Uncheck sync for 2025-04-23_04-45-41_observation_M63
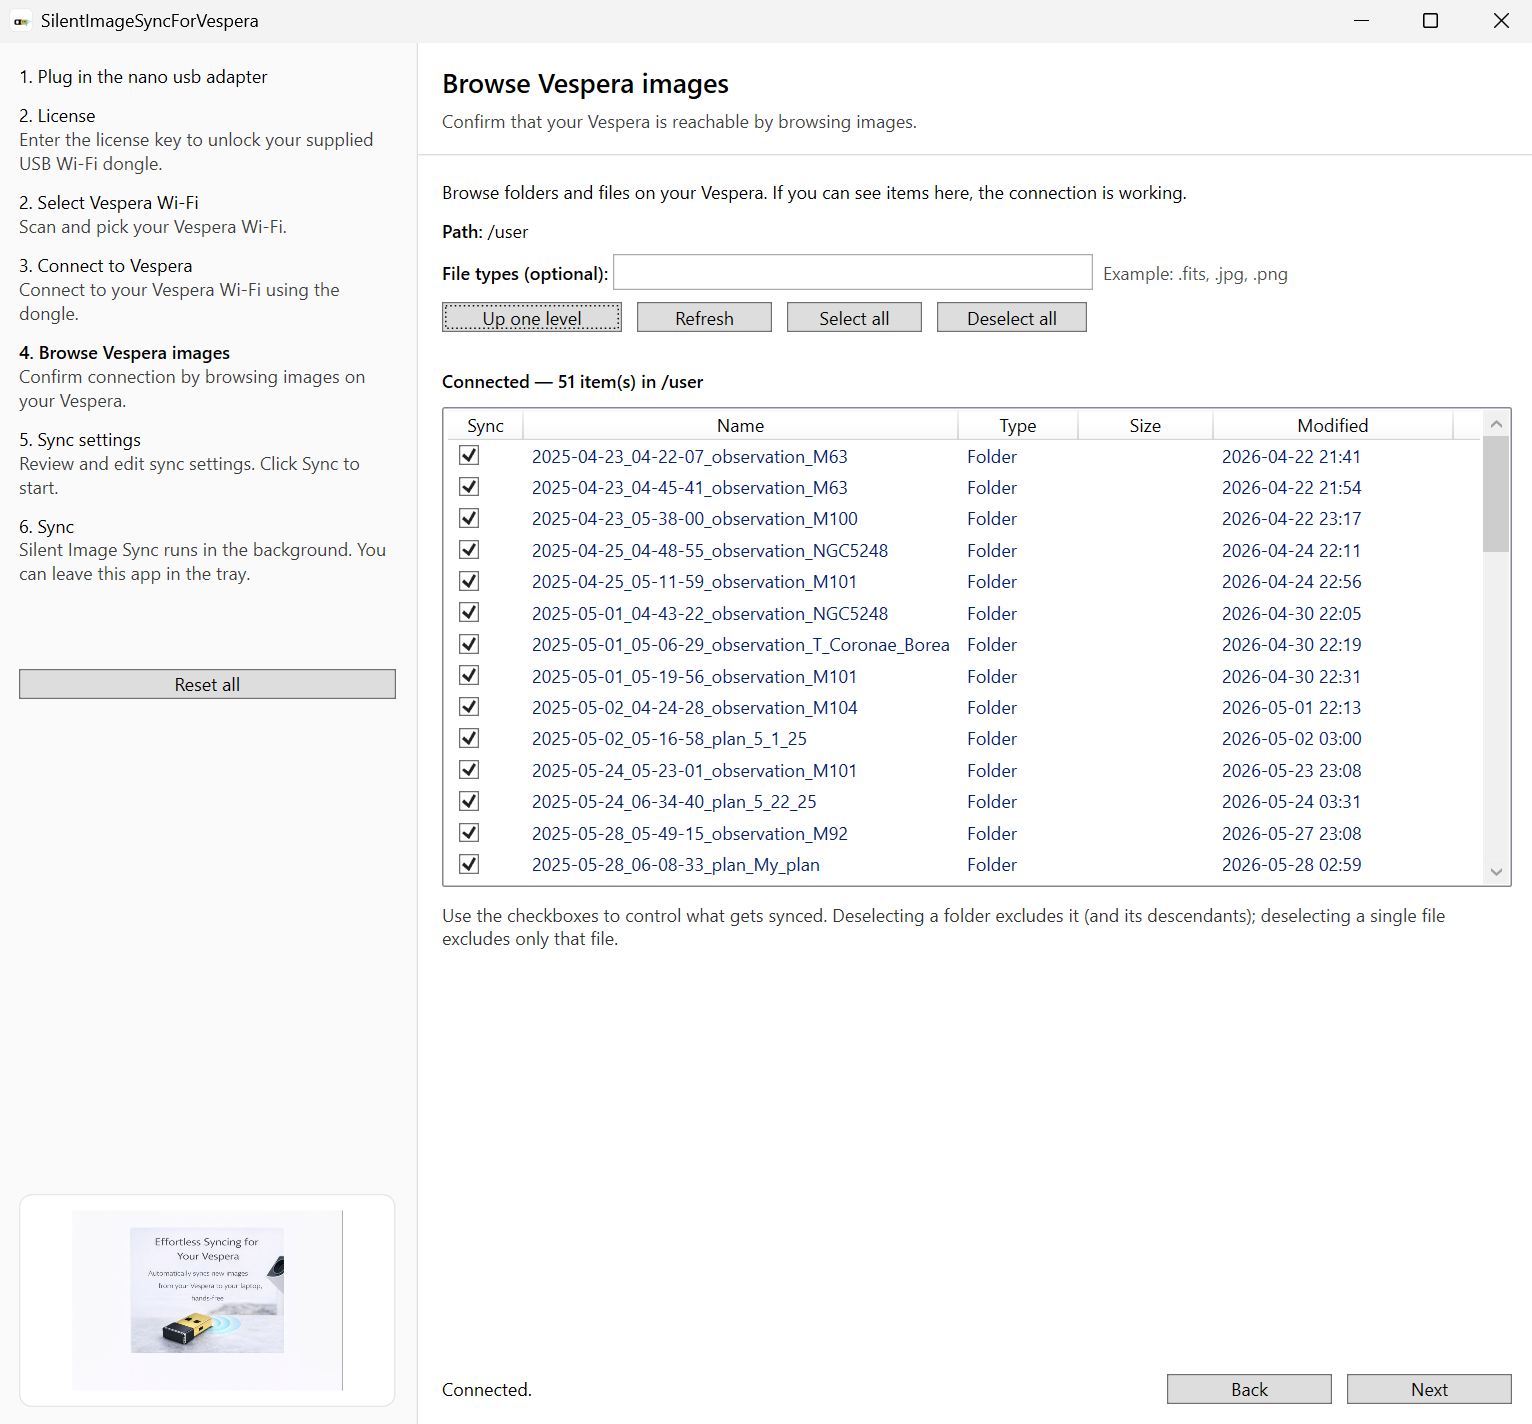1532x1424 pixels. (x=469, y=487)
